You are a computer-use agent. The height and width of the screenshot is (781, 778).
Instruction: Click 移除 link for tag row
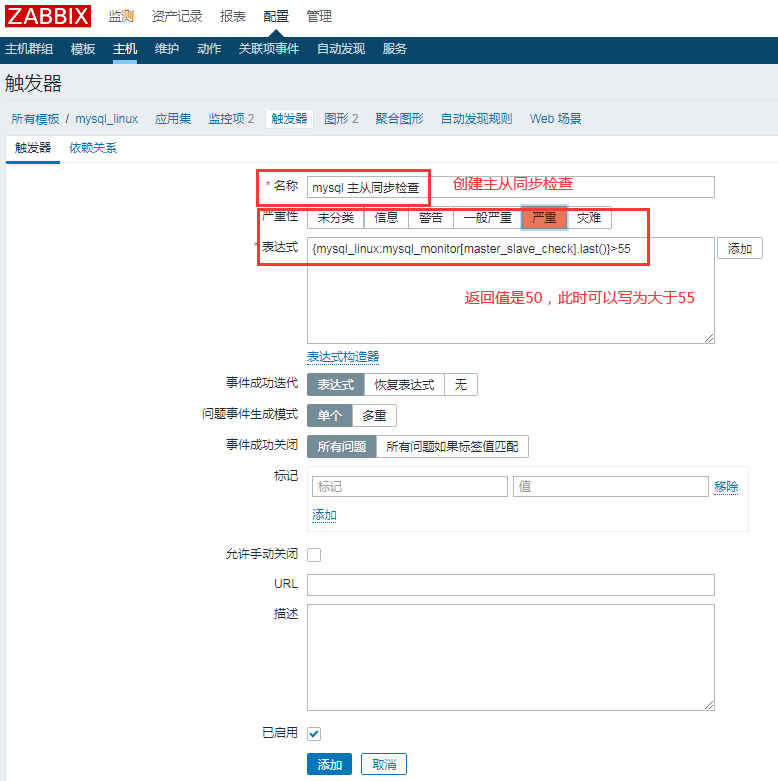726,487
